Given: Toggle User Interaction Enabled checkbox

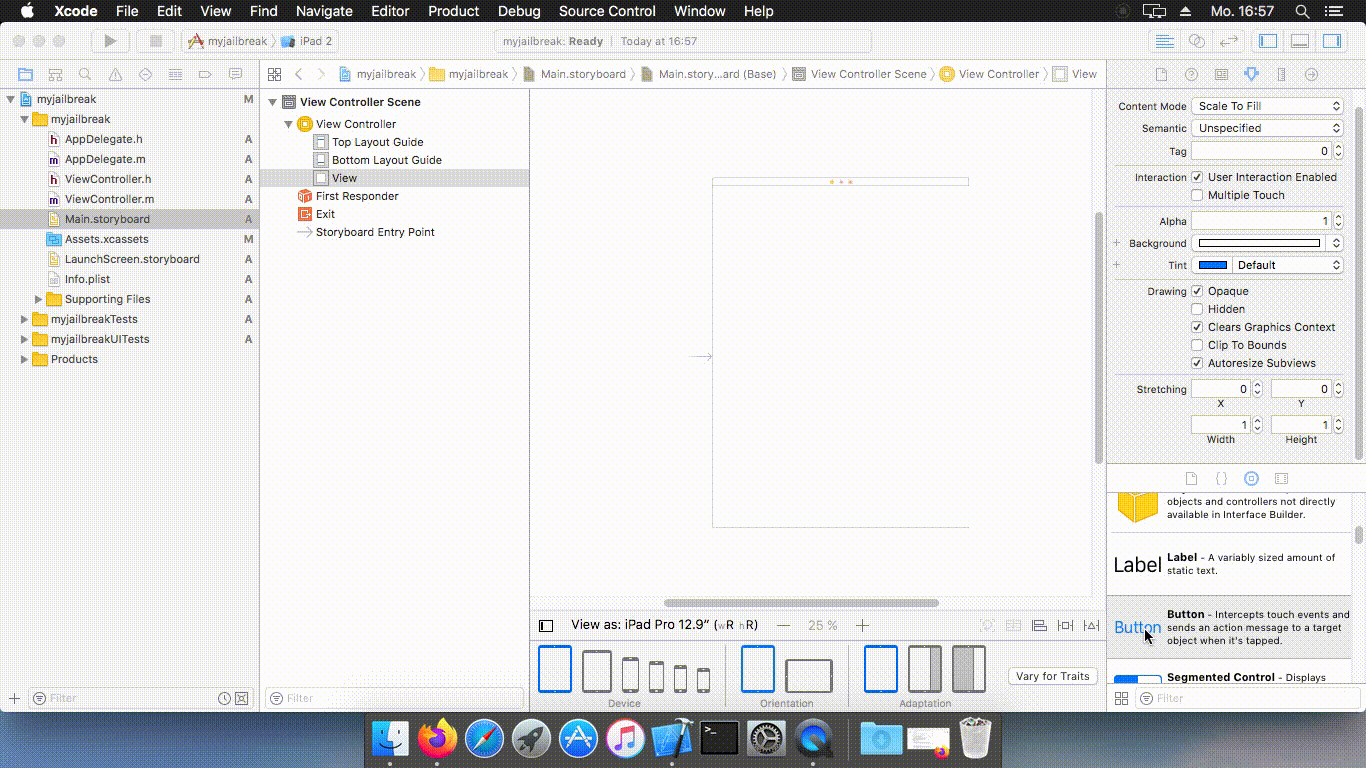Looking at the screenshot, I should [x=1197, y=177].
